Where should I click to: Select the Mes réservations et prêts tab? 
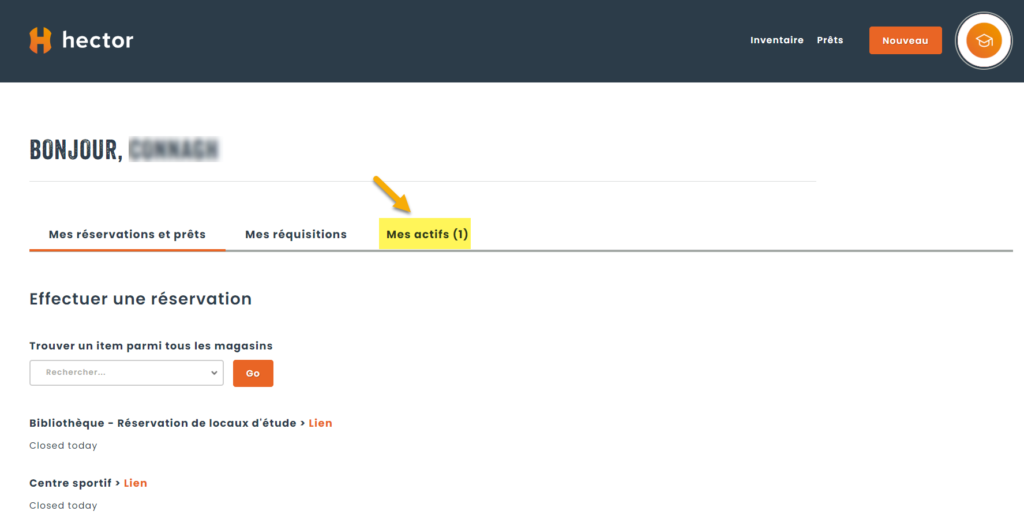pyautogui.click(x=127, y=234)
